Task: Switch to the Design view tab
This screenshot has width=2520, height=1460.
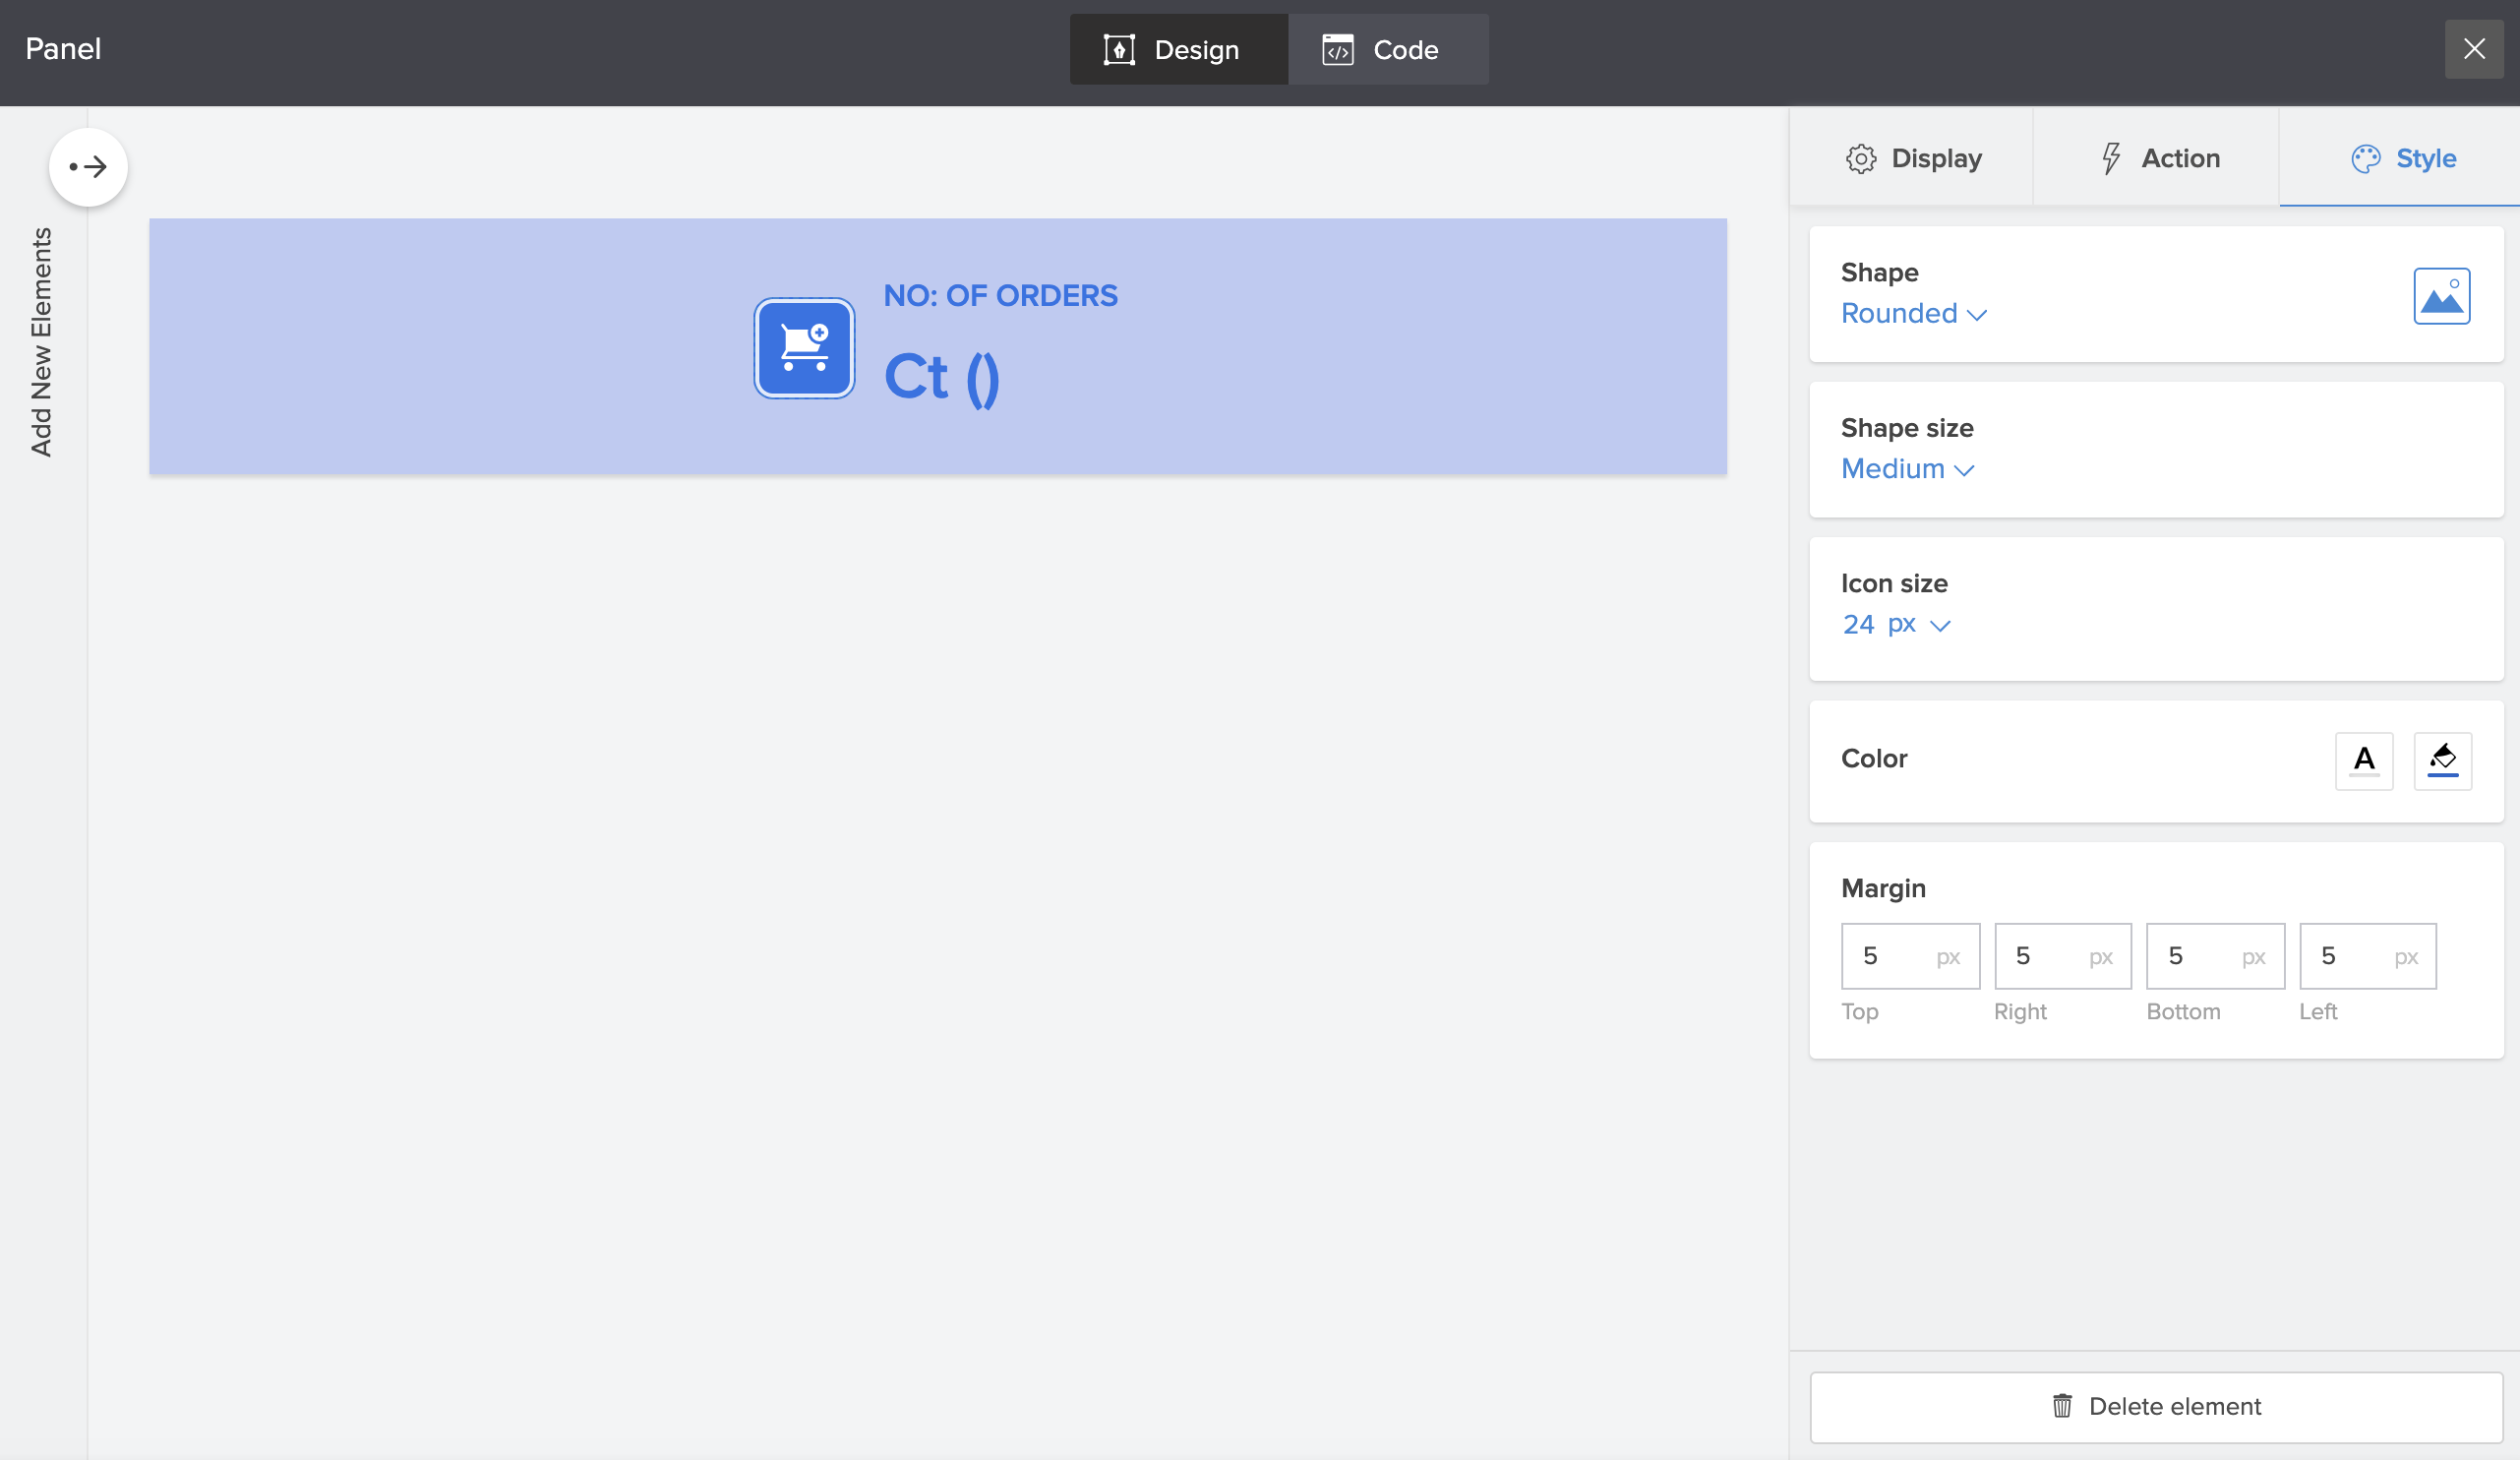Action: (x=1178, y=49)
